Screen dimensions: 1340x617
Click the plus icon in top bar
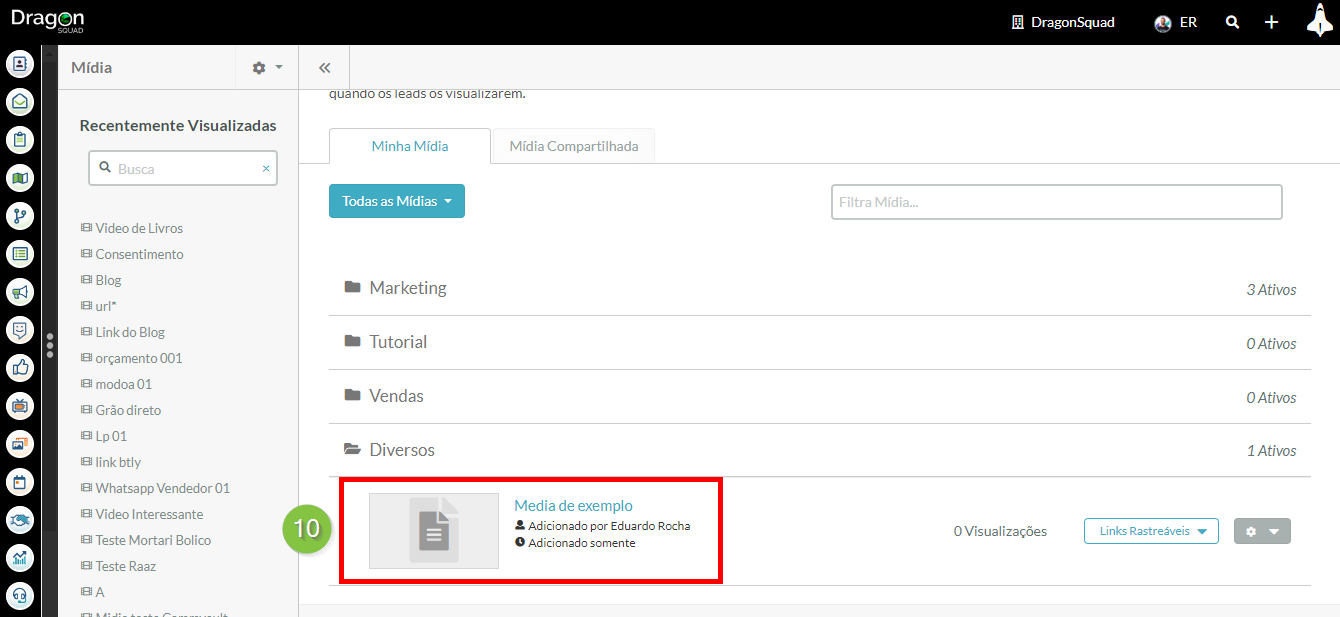point(1271,22)
